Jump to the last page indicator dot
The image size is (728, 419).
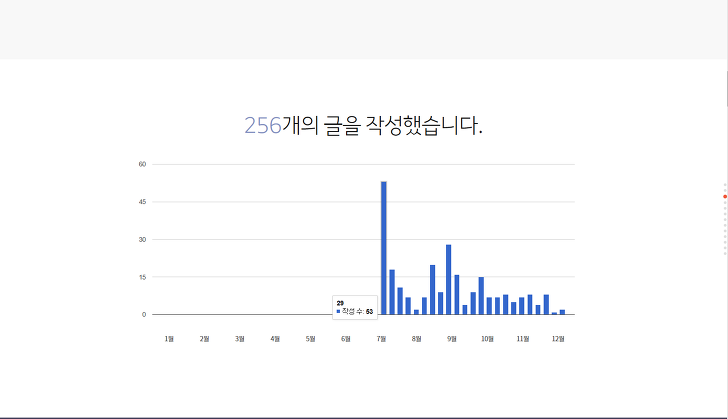725,254
